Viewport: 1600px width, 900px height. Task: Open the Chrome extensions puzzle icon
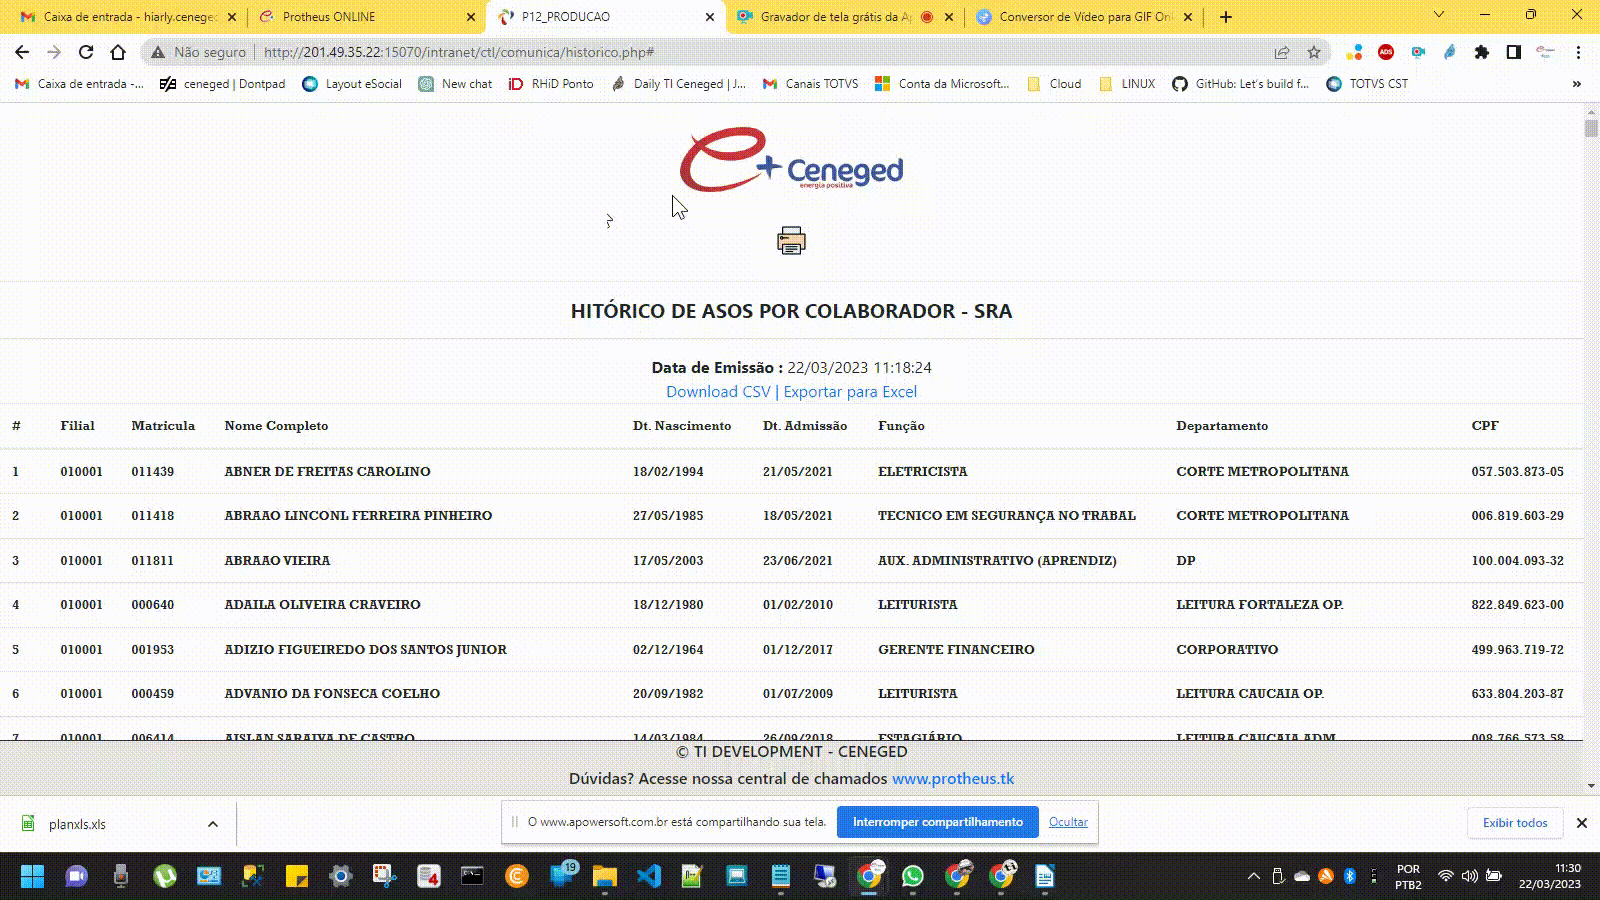tap(1482, 52)
